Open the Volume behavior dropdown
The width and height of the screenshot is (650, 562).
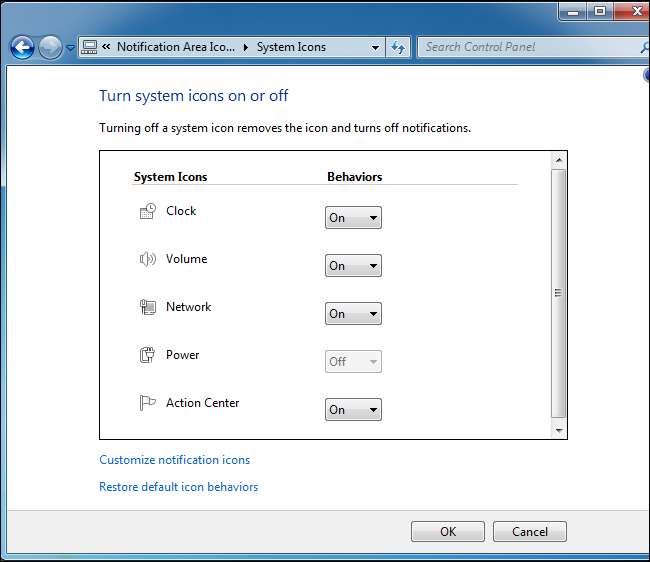pyautogui.click(x=353, y=266)
